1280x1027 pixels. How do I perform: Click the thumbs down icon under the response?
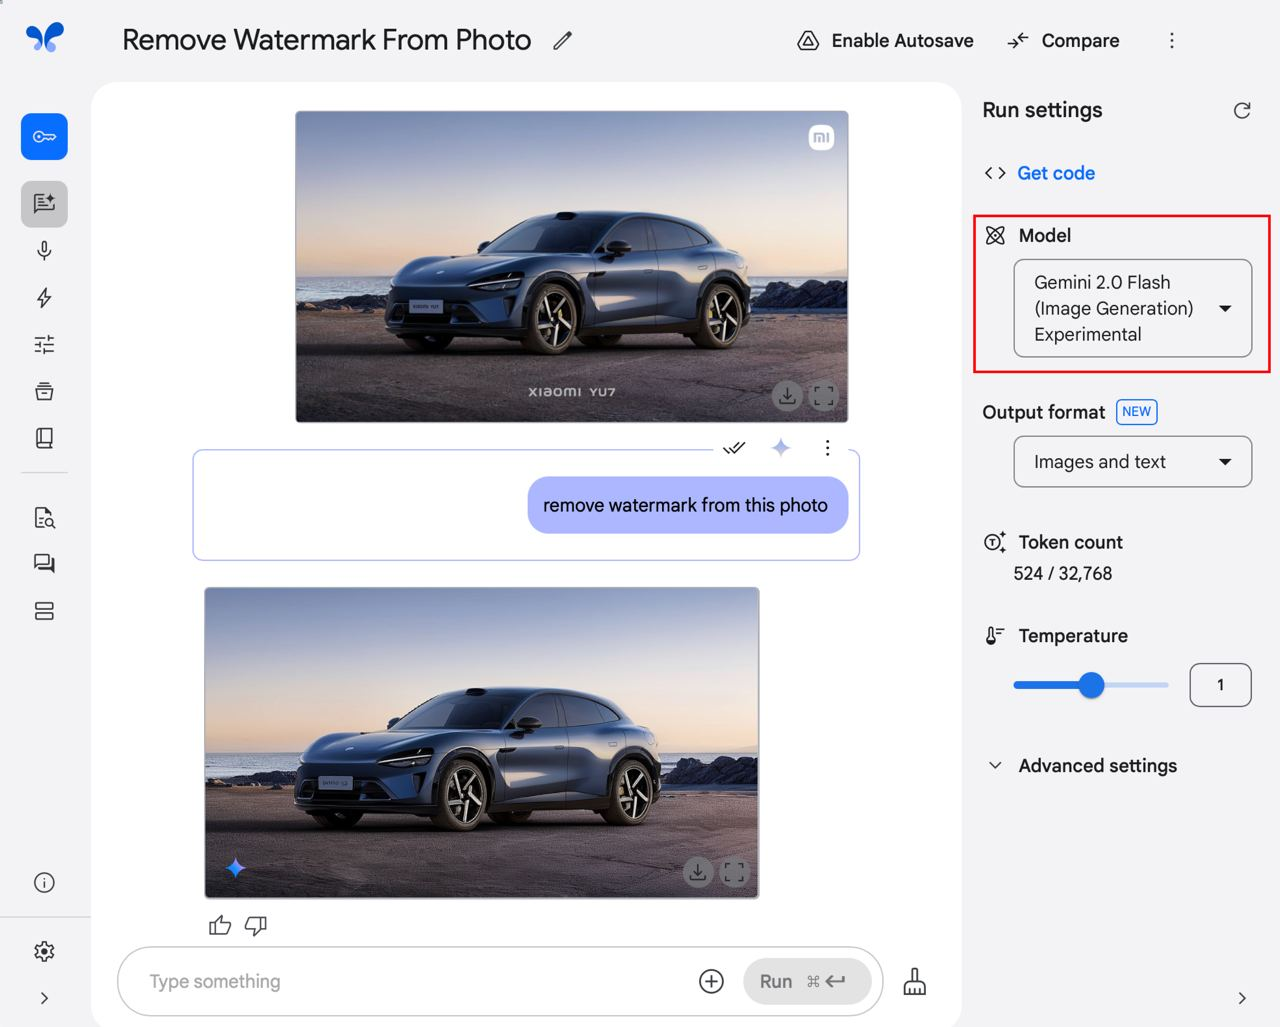[x=256, y=926]
